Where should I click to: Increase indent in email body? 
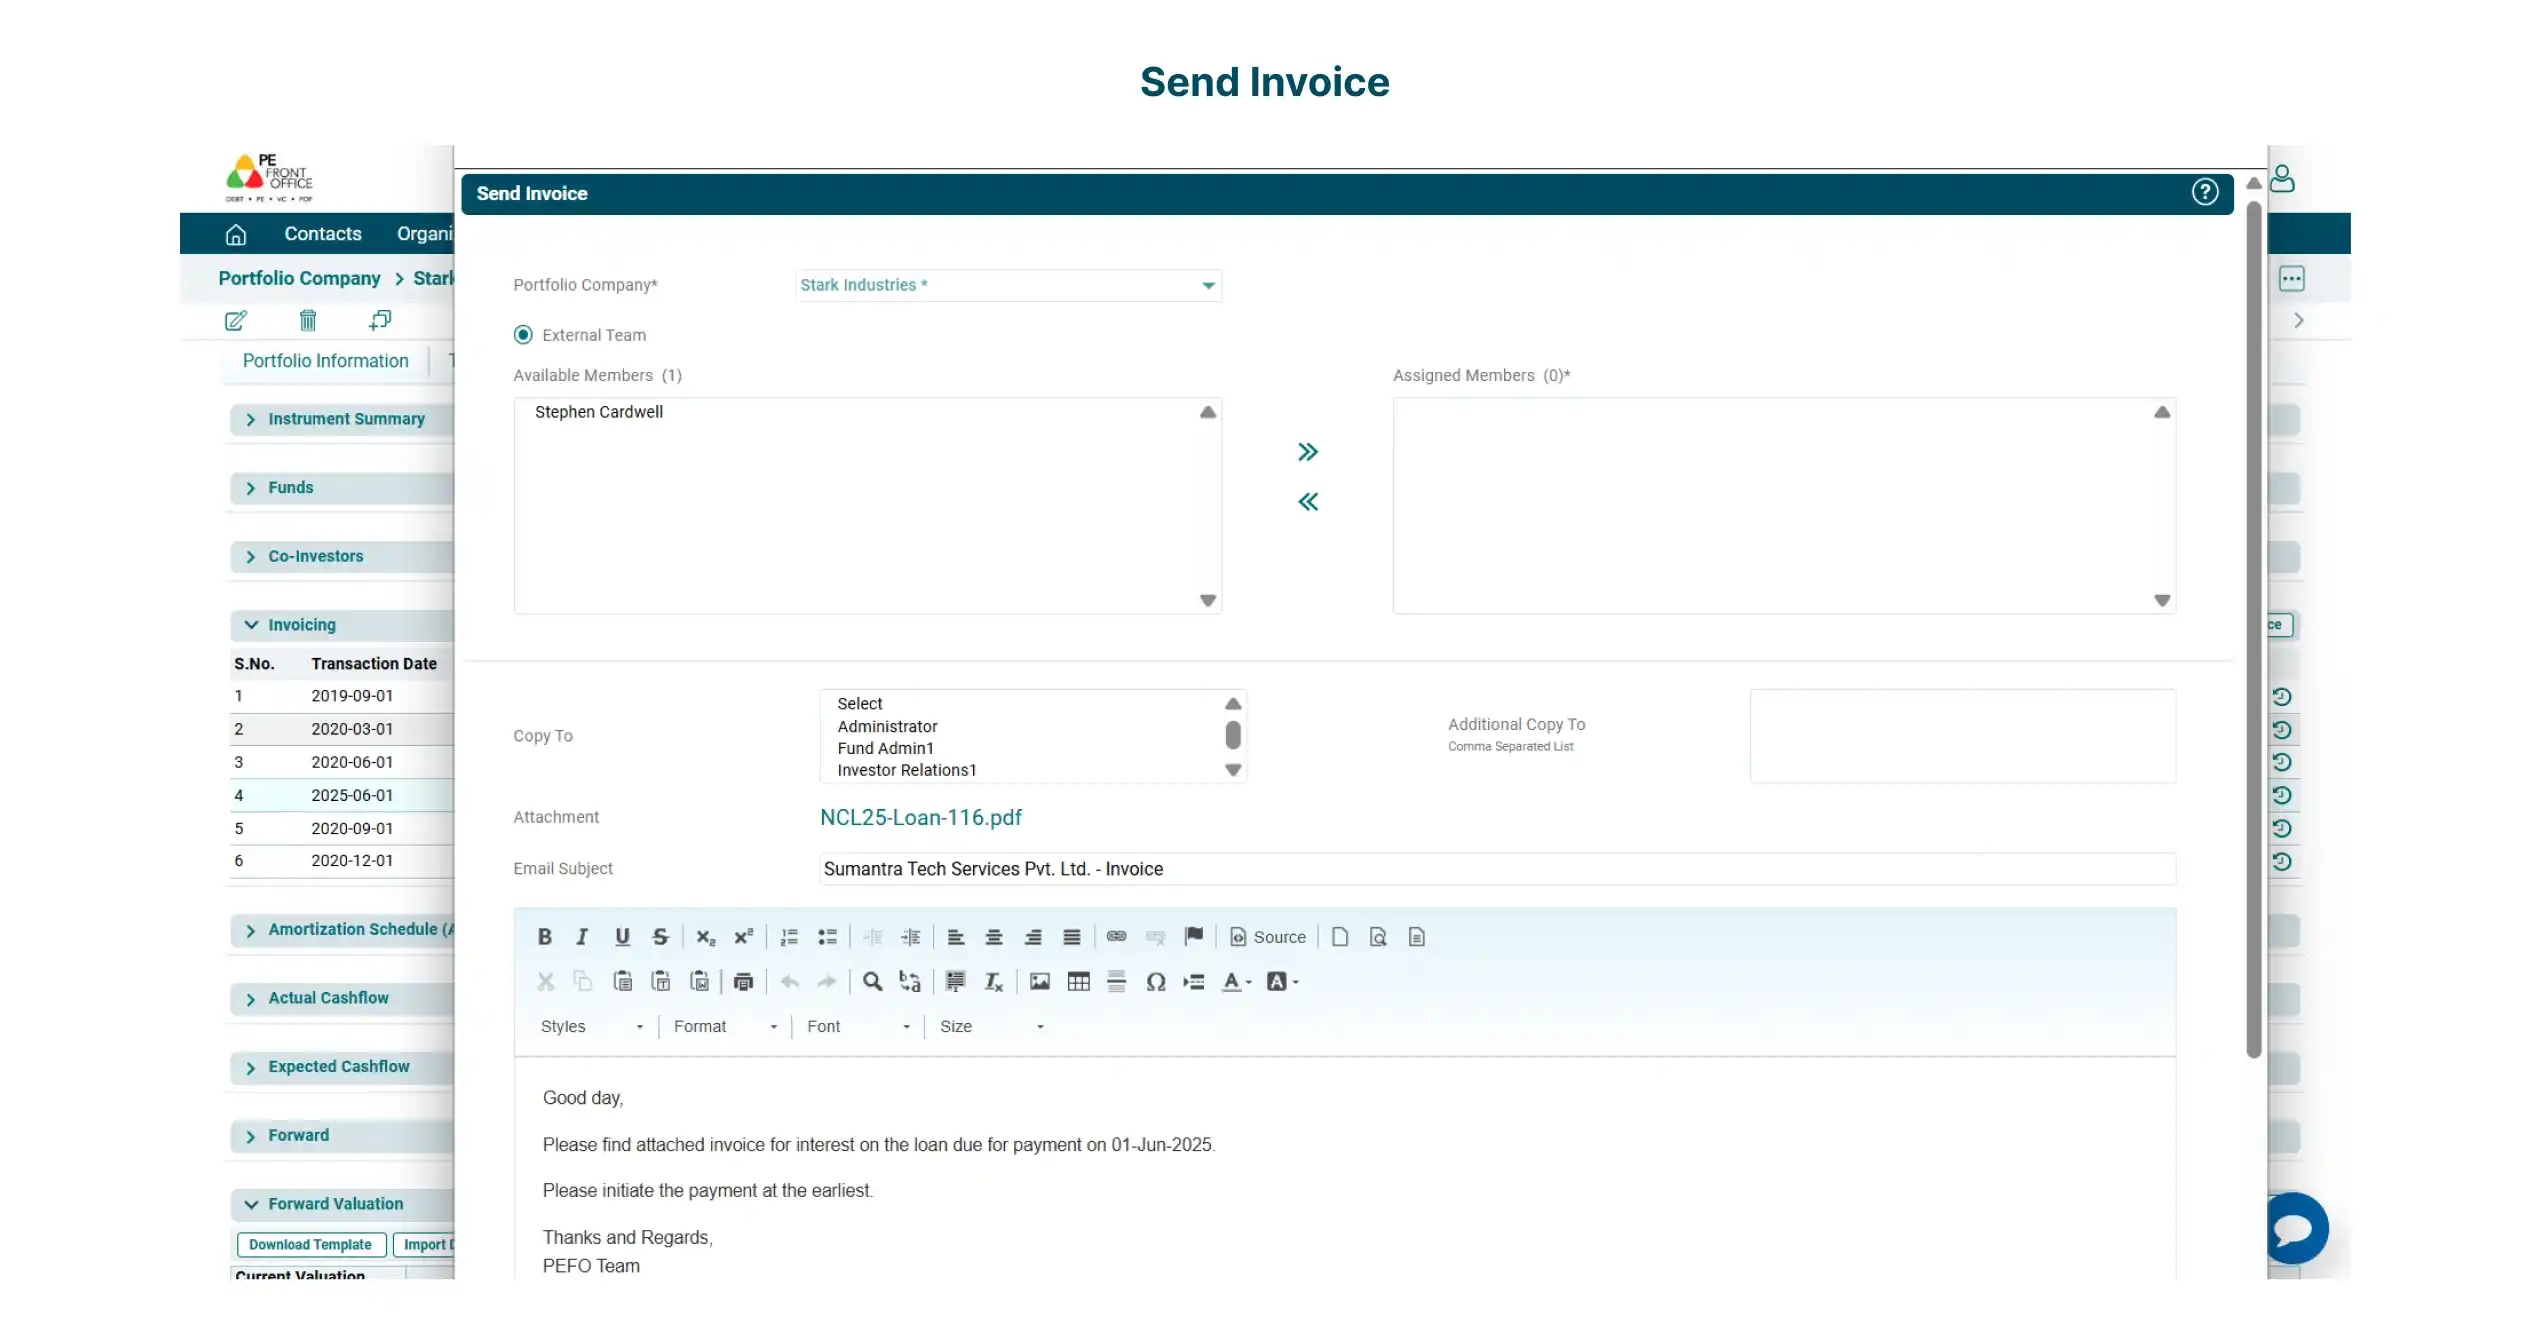(911, 937)
